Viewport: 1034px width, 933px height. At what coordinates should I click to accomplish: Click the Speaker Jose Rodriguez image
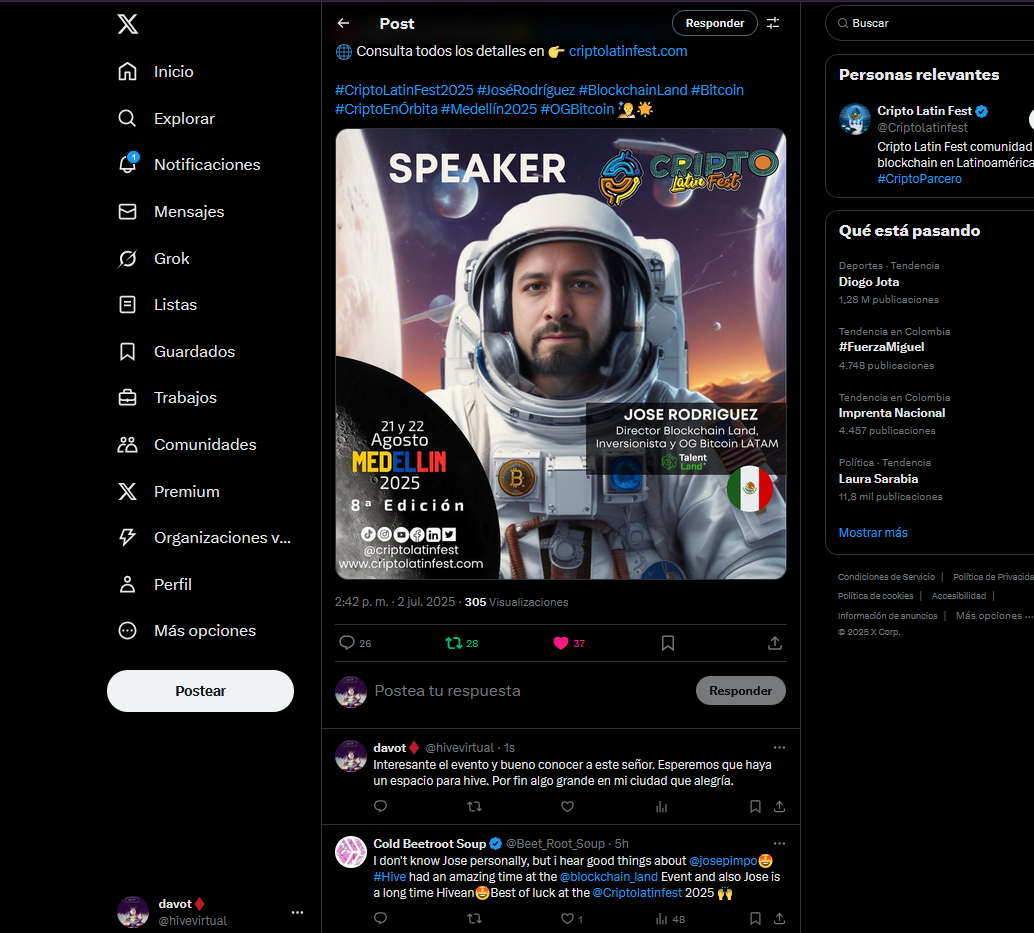(561, 354)
